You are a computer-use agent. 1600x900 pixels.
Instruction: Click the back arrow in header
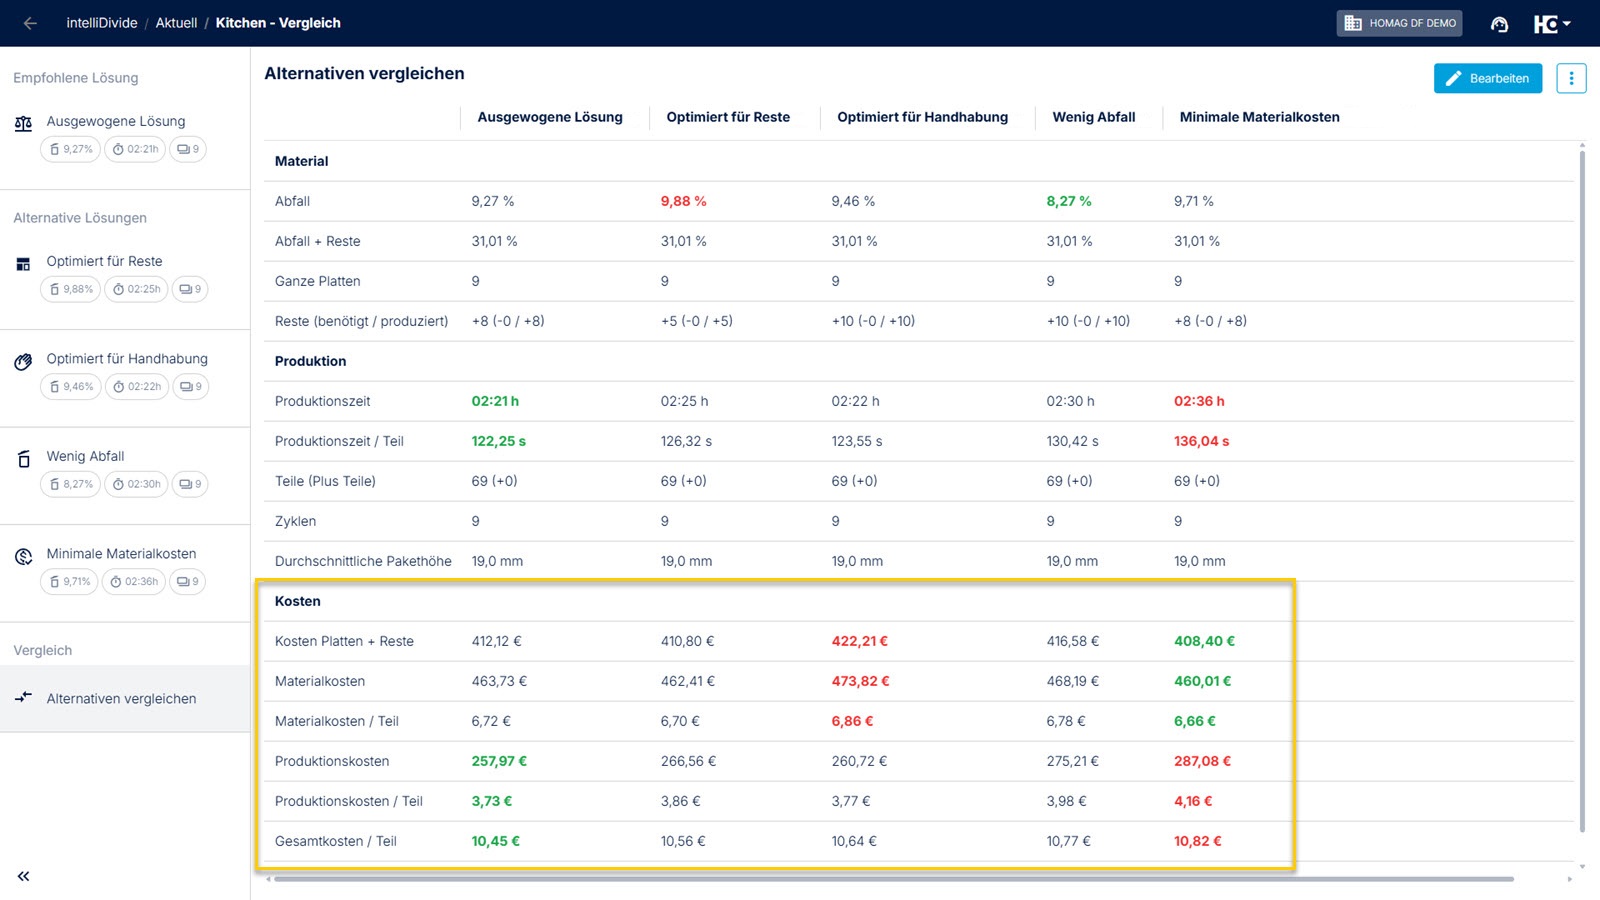click(x=30, y=23)
